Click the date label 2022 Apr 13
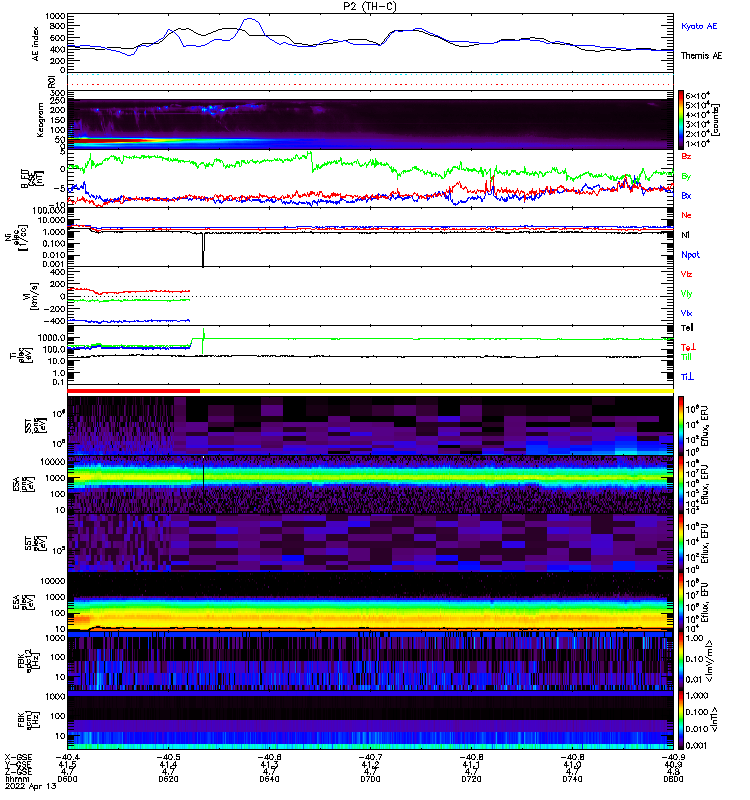Screen dimensions: 750x800 (x=31, y=786)
